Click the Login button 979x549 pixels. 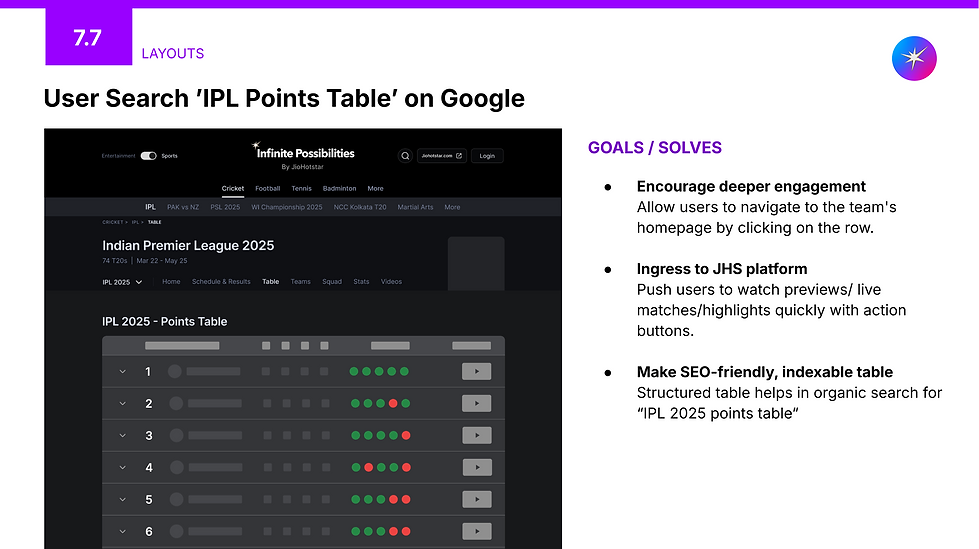[x=487, y=156]
